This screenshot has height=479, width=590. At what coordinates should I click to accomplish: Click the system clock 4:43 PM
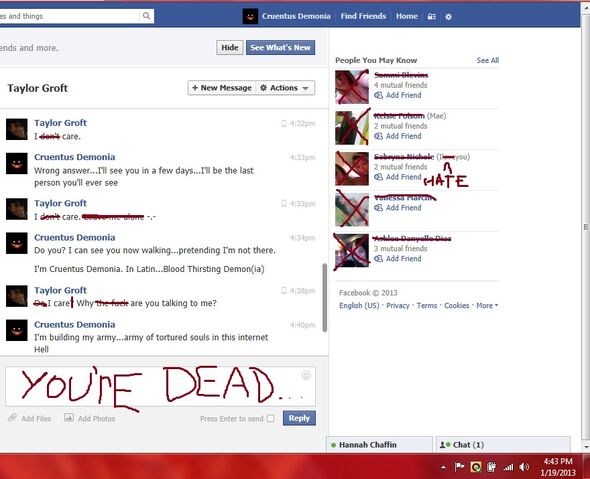(x=558, y=461)
